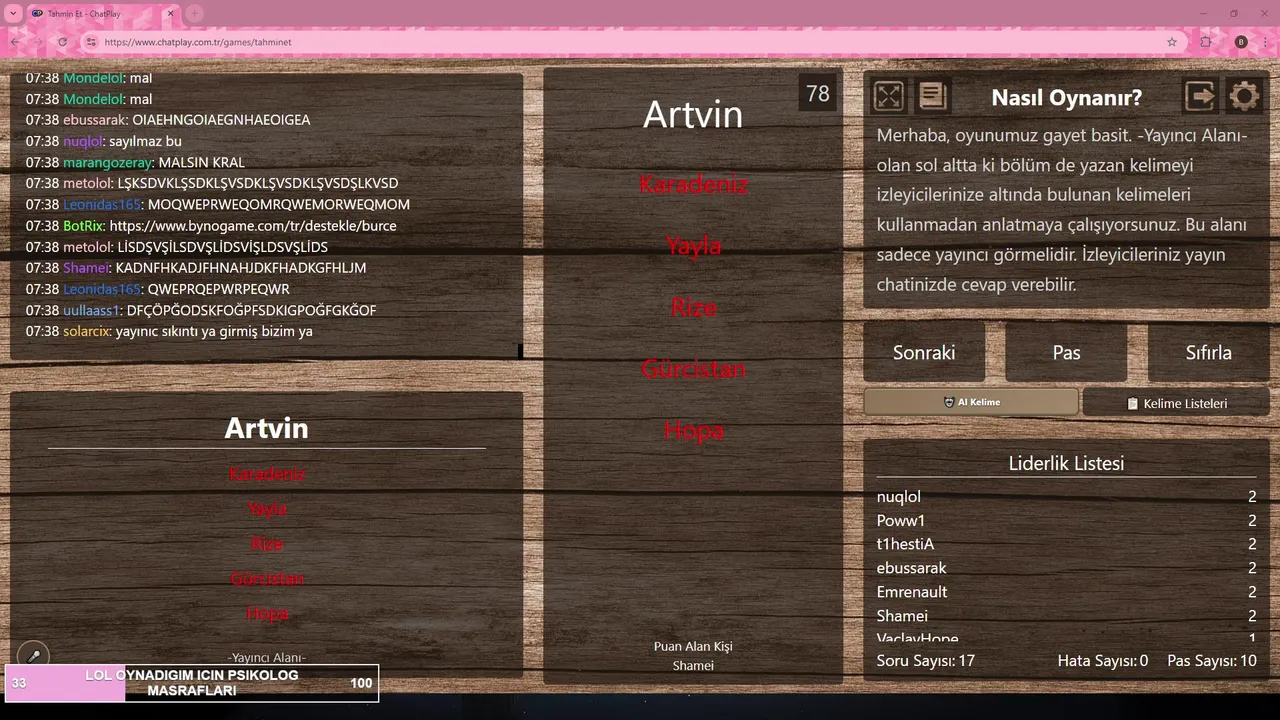Click Artvin heading in Yayıncı Alanı

point(266,428)
